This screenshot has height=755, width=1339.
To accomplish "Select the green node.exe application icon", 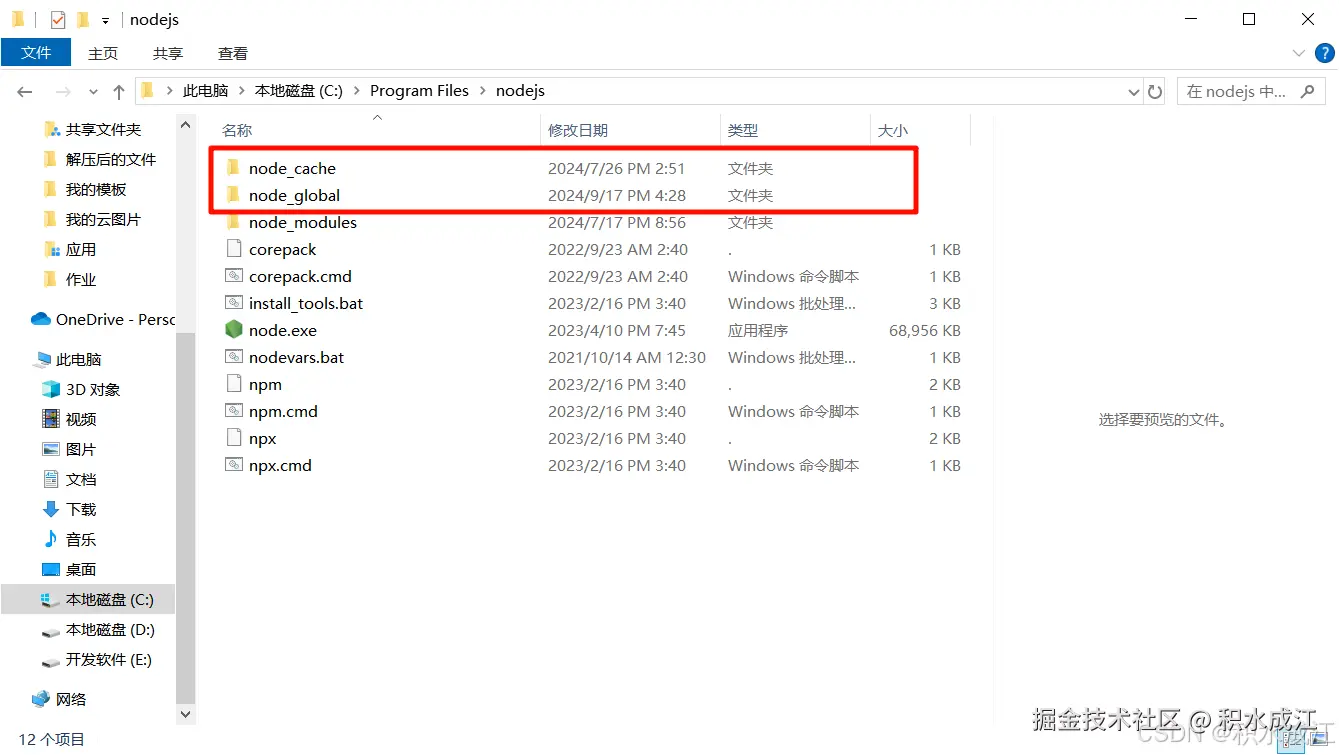I will (x=233, y=330).
